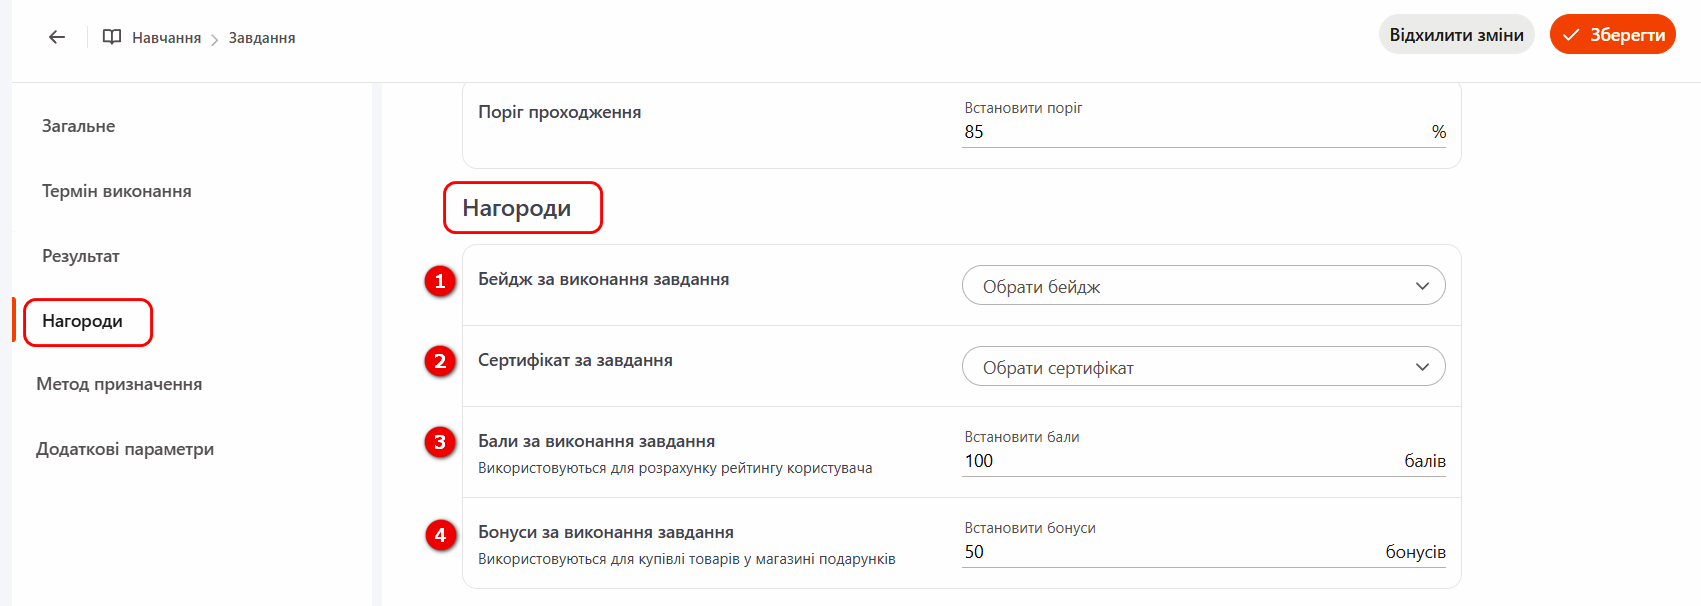1701x606 pixels.
Task: Click red marker number 3
Action: point(440,442)
